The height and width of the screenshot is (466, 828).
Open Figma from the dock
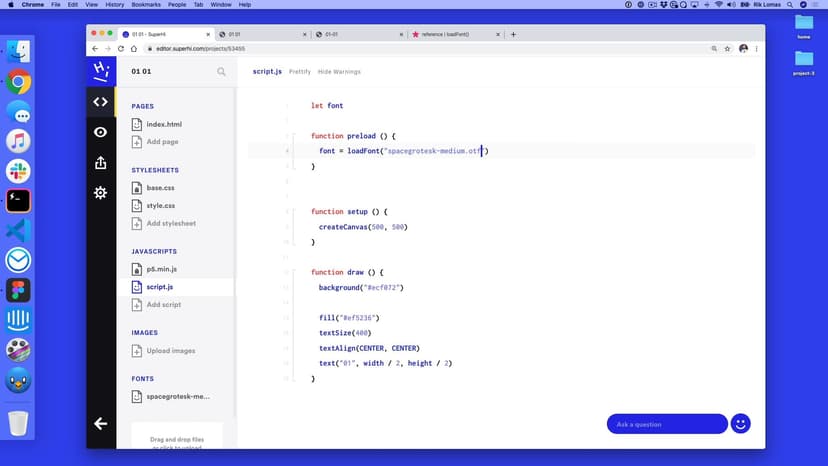pyautogui.click(x=18, y=290)
